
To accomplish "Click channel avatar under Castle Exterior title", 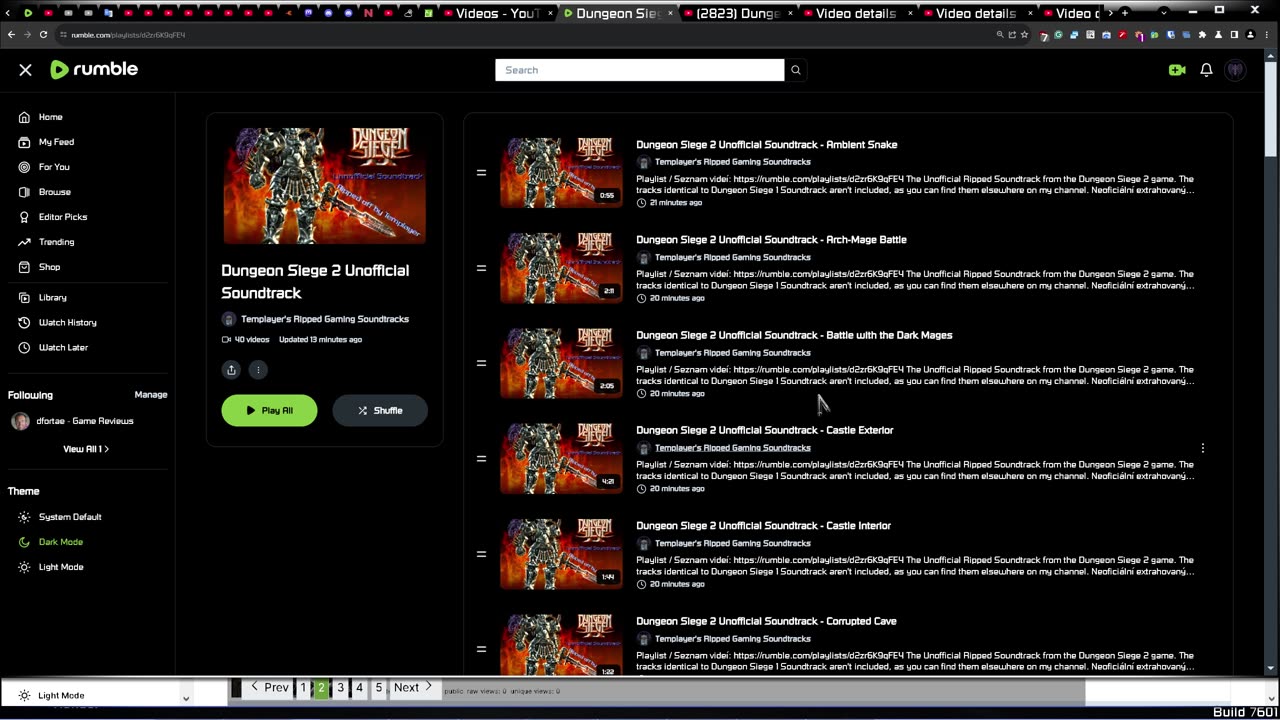I will (643, 448).
